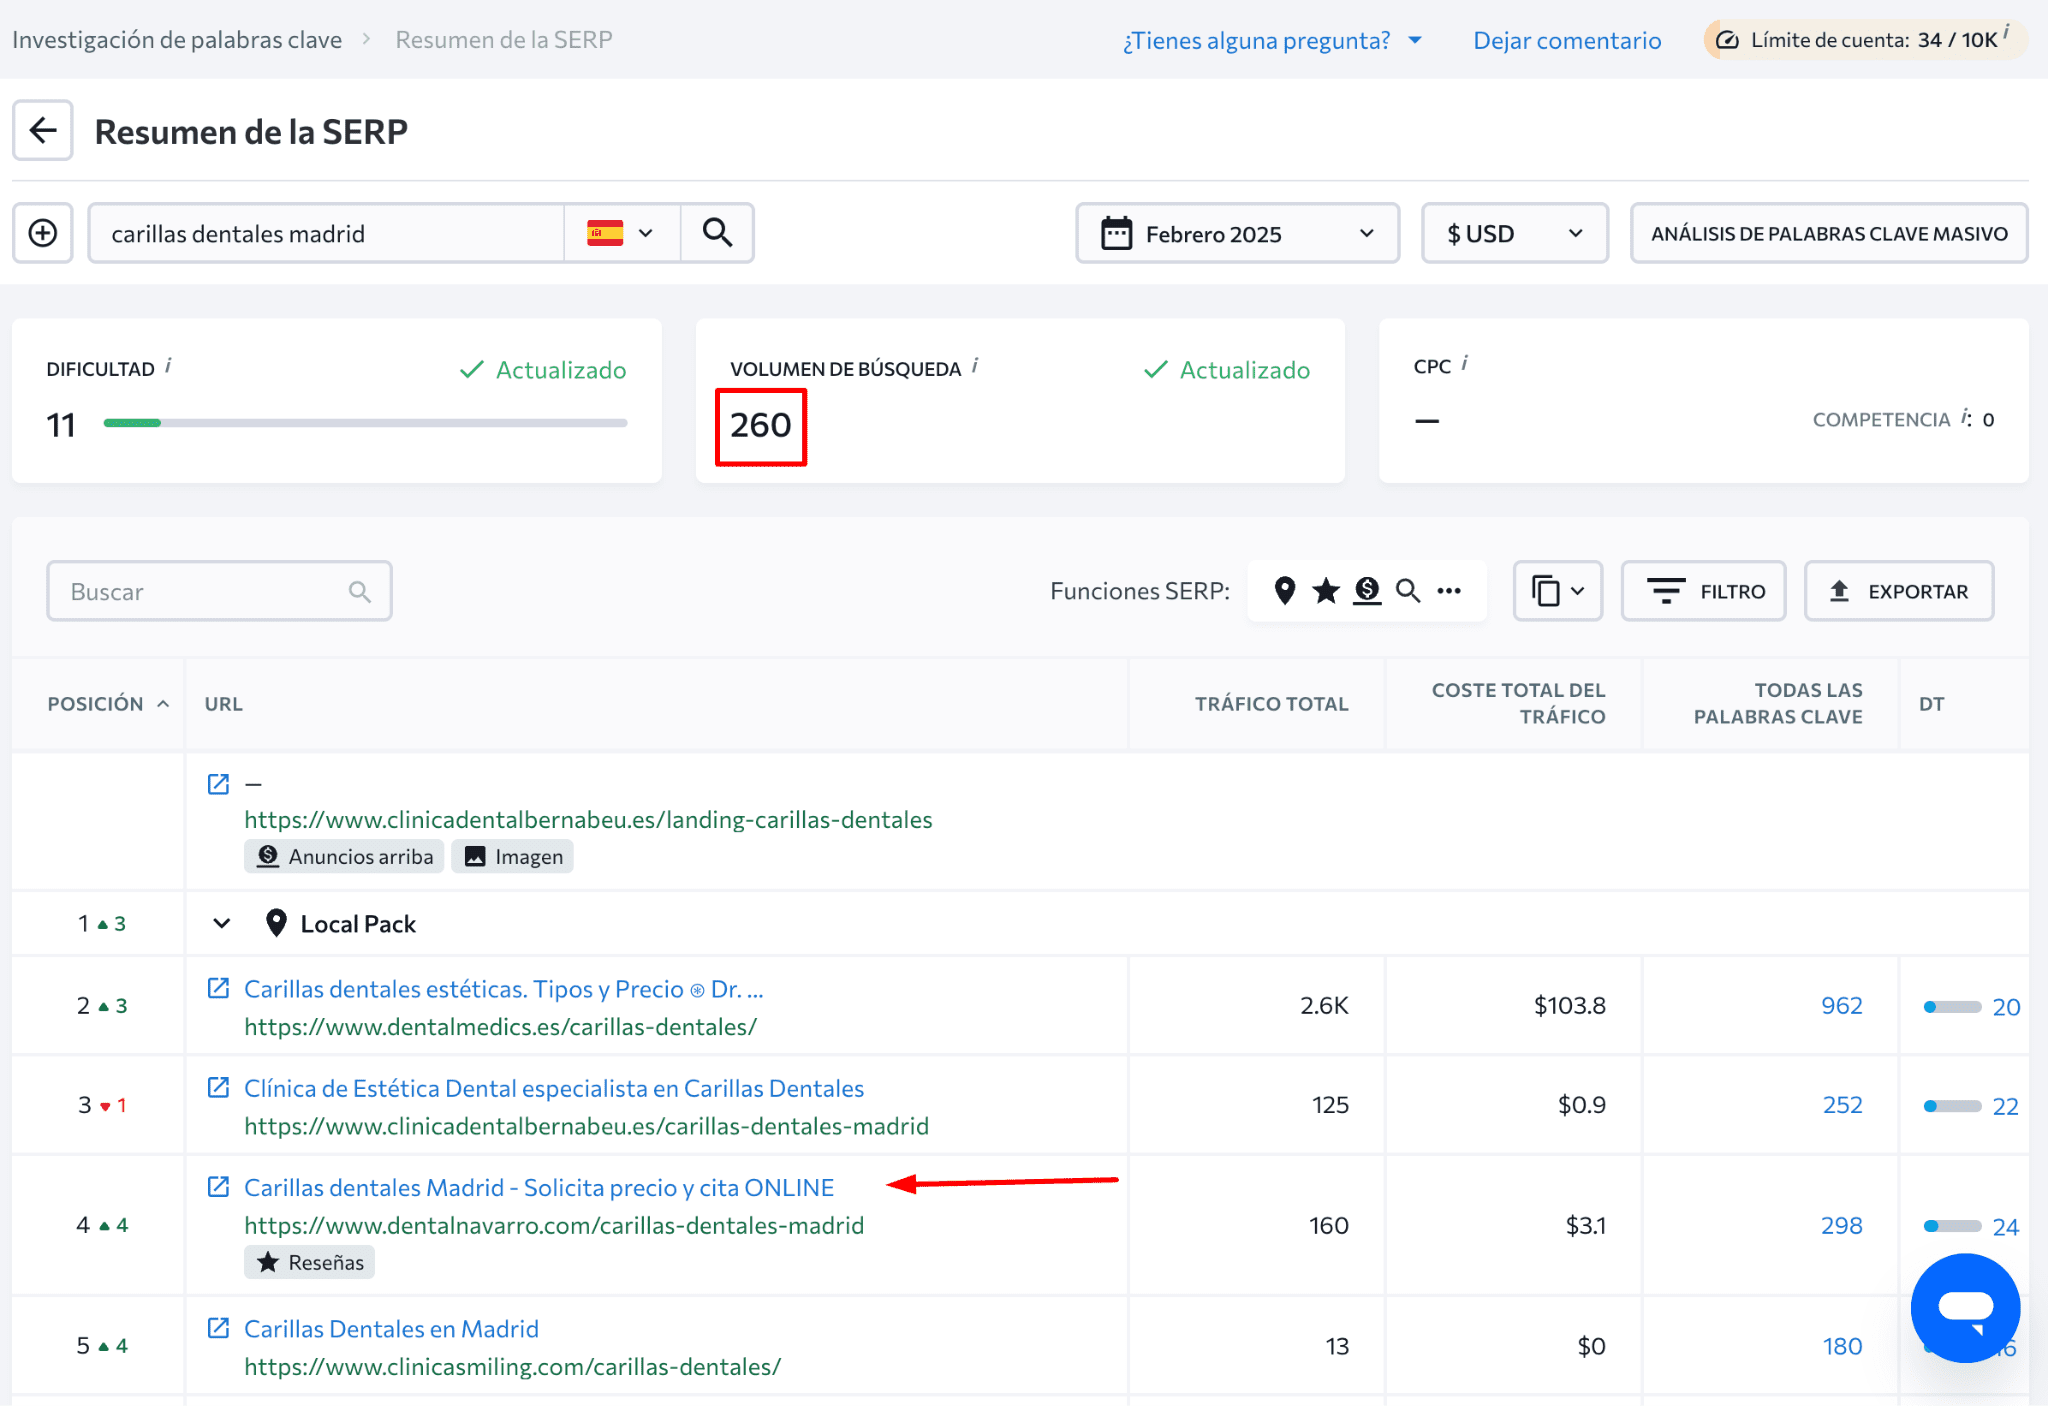Click the COSTE TOTAL DEL TRÁFICO header
Viewport: 2048px width, 1406px height.
coord(1518,703)
